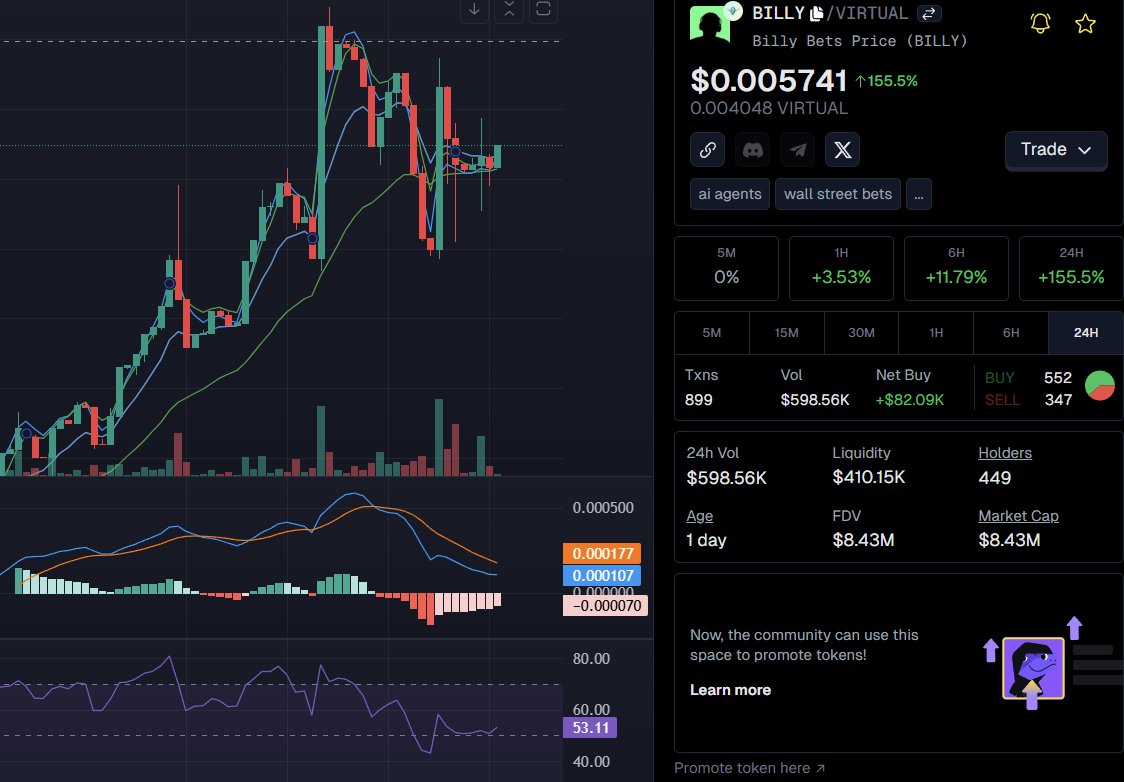Switch stats to 6H tab
The width and height of the screenshot is (1124, 782).
(1011, 333)
